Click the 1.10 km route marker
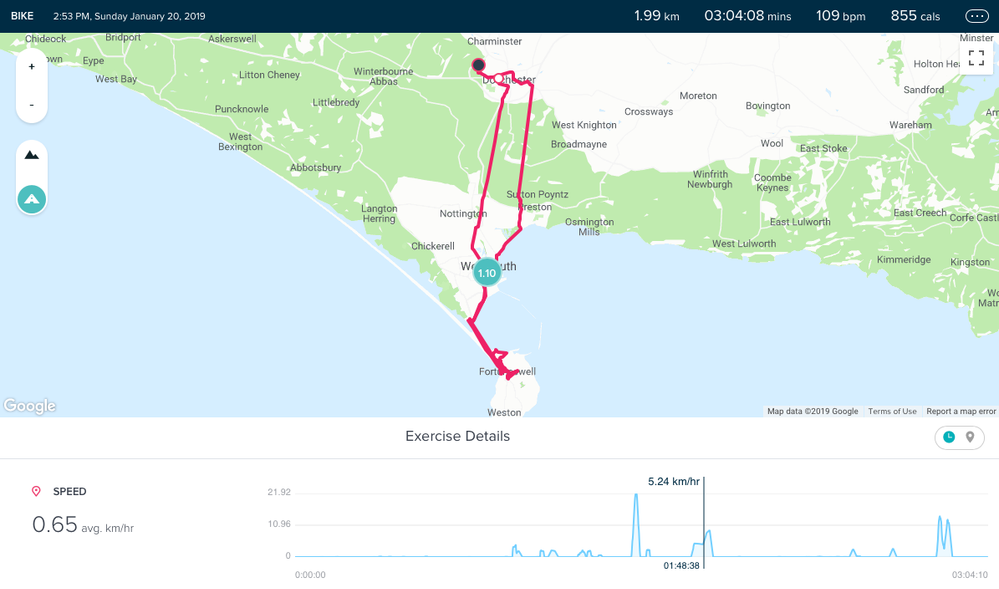999x589 pixels. (486, 273)
